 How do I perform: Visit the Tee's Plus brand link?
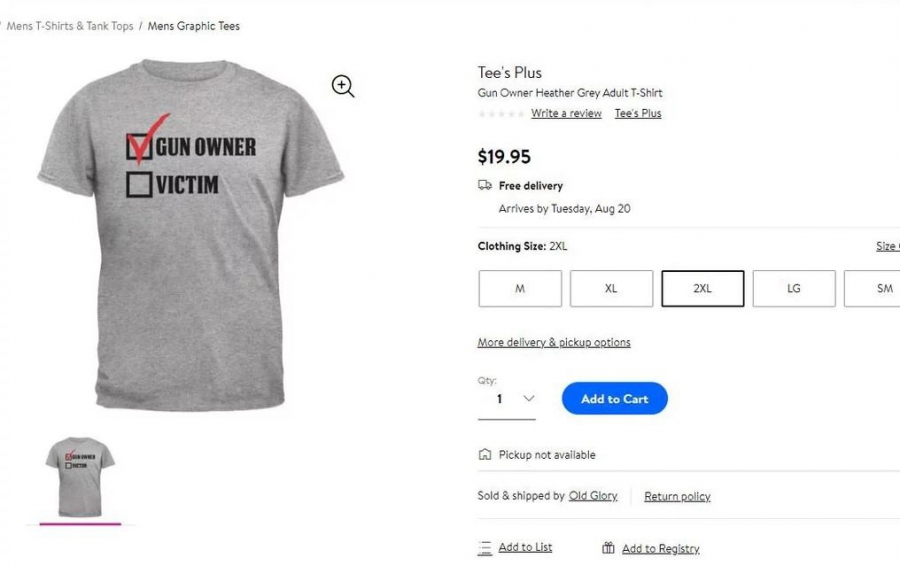pos(638,114)
